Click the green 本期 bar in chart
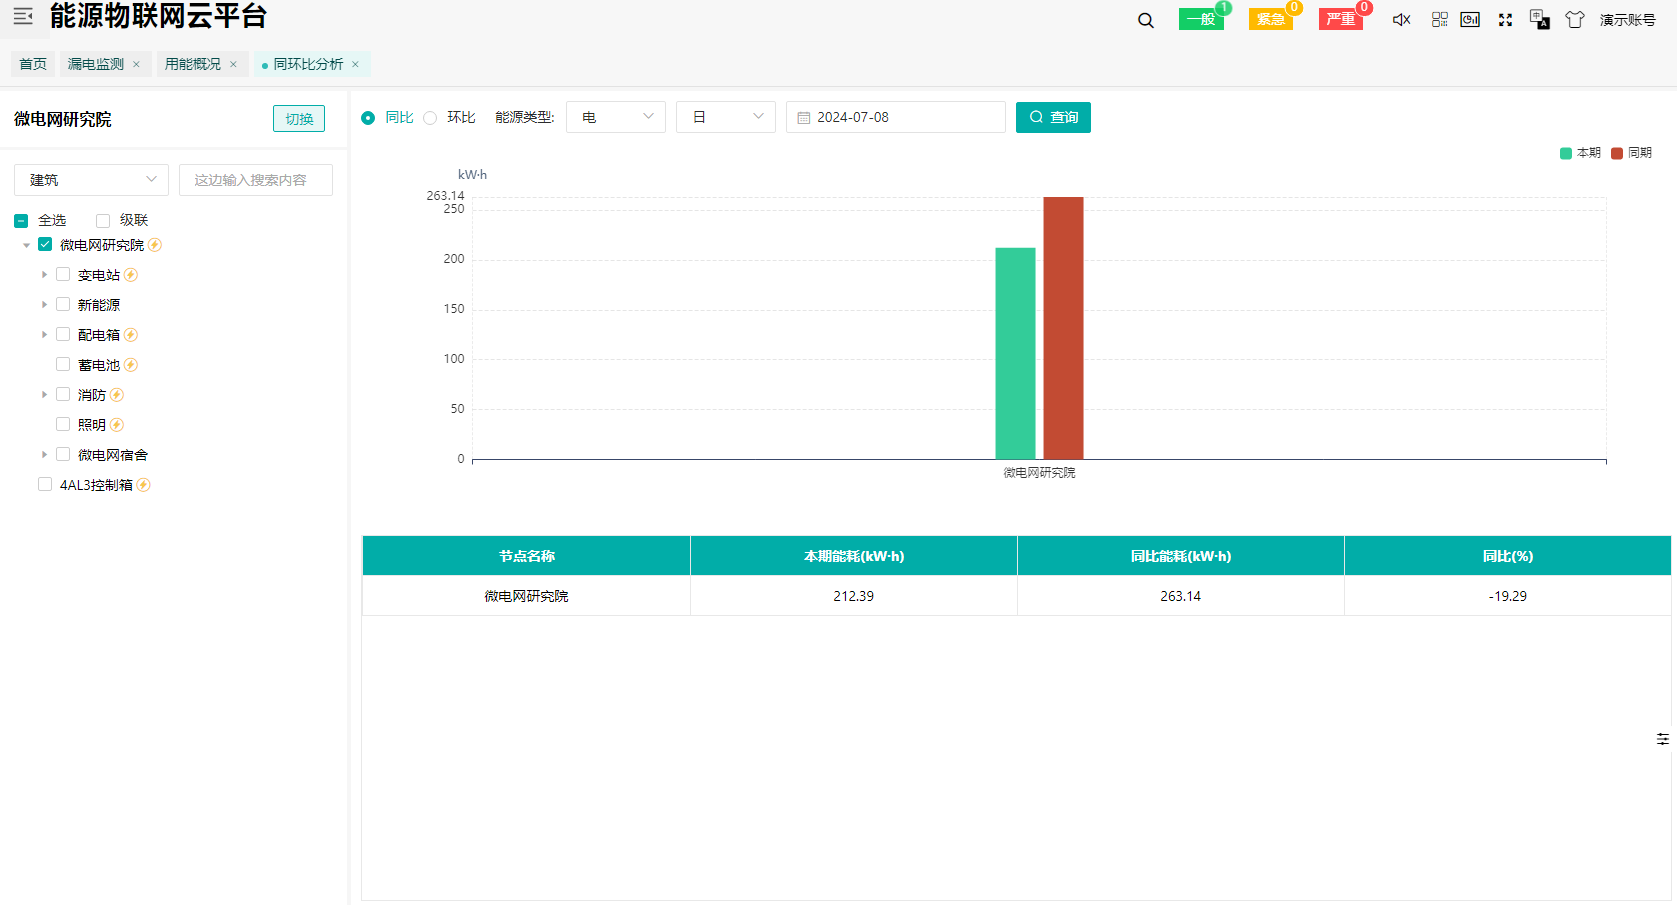 (x=1015, y=353)
